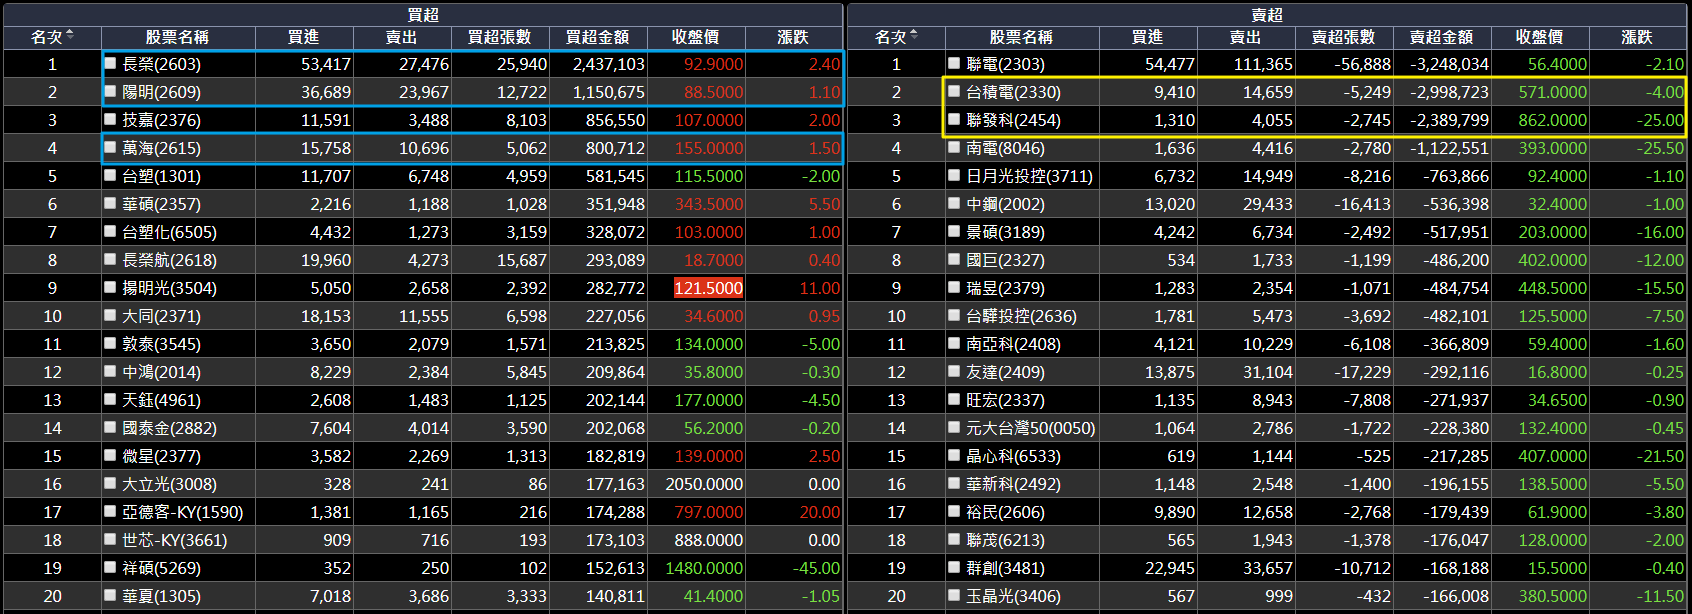Click the closing price 571.0000

tap(1552, 92)
